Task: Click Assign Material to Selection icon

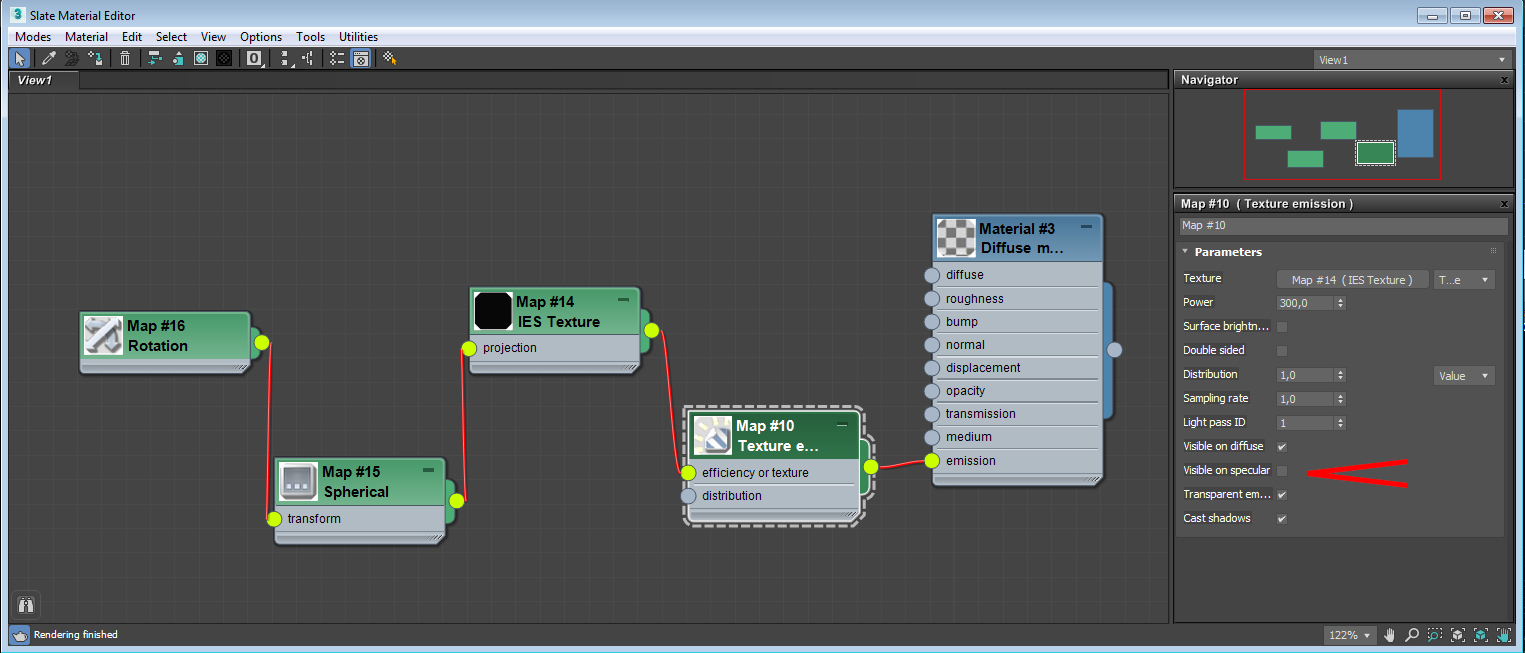Action: [96, 58]
